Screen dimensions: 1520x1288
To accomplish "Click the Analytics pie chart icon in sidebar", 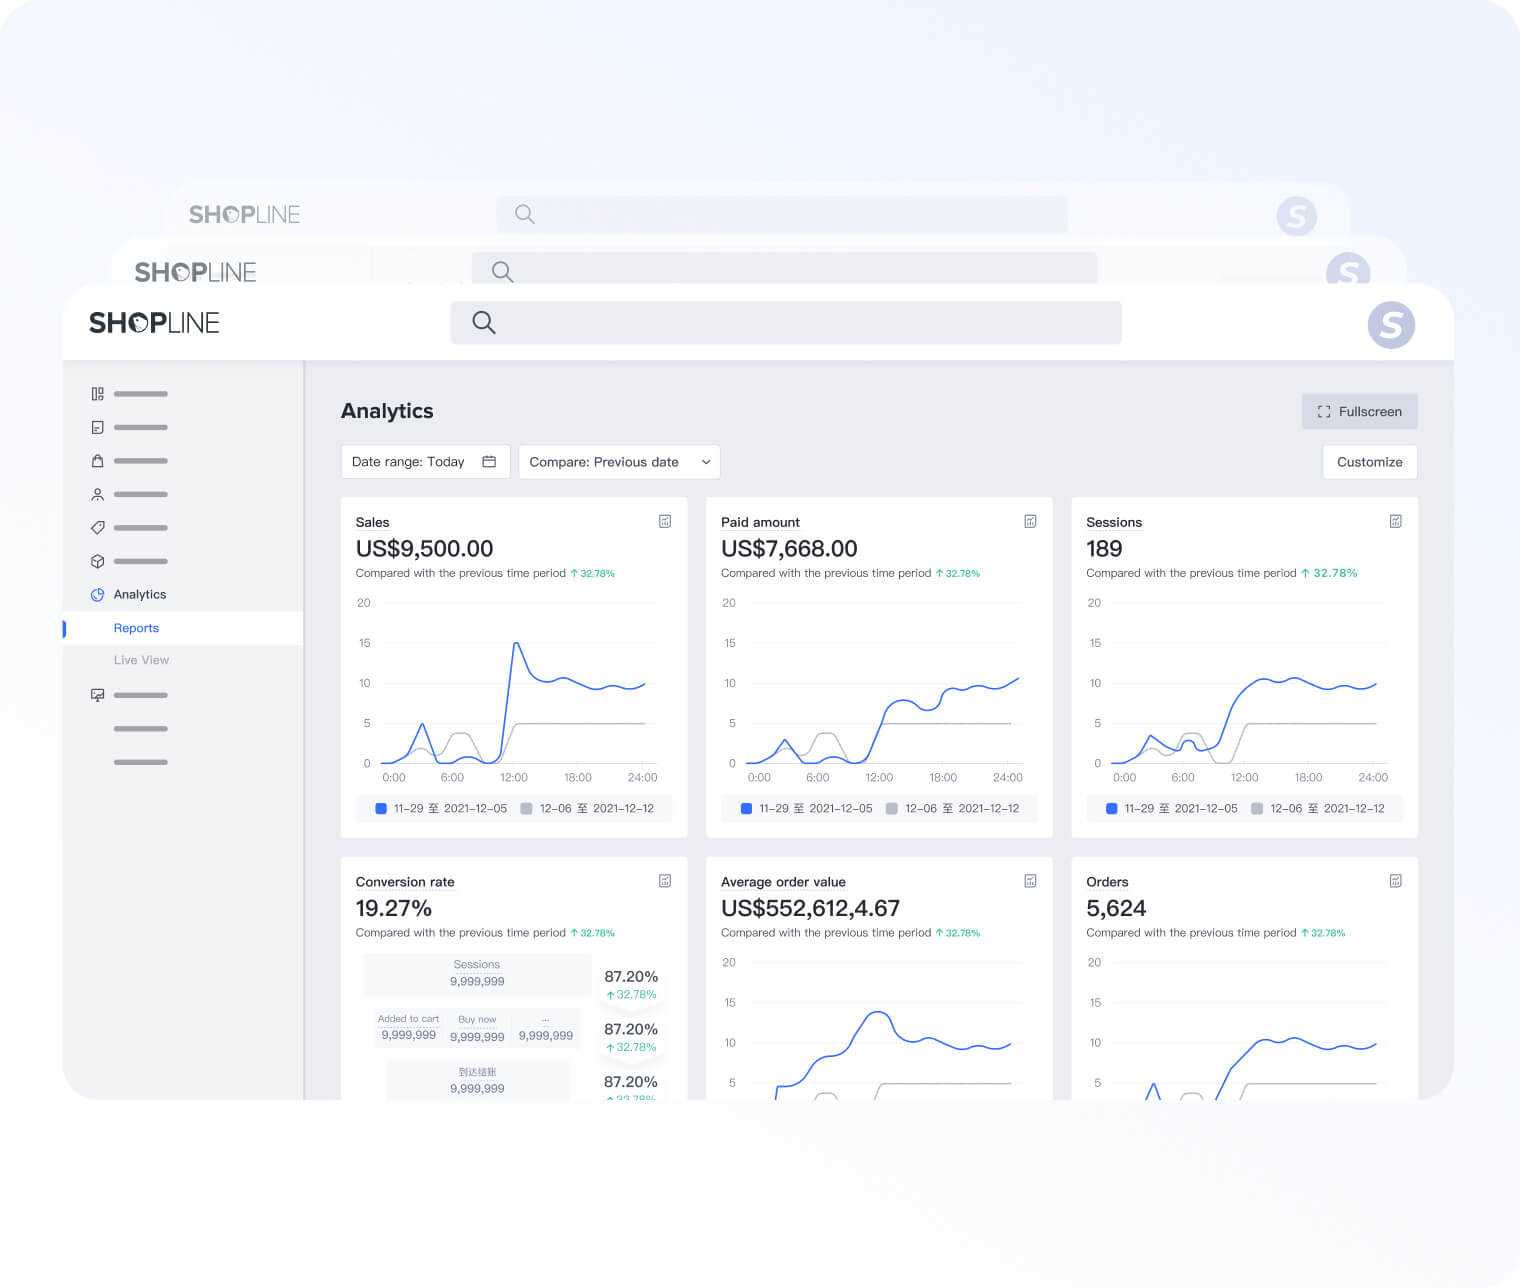I will pos(97,595).
